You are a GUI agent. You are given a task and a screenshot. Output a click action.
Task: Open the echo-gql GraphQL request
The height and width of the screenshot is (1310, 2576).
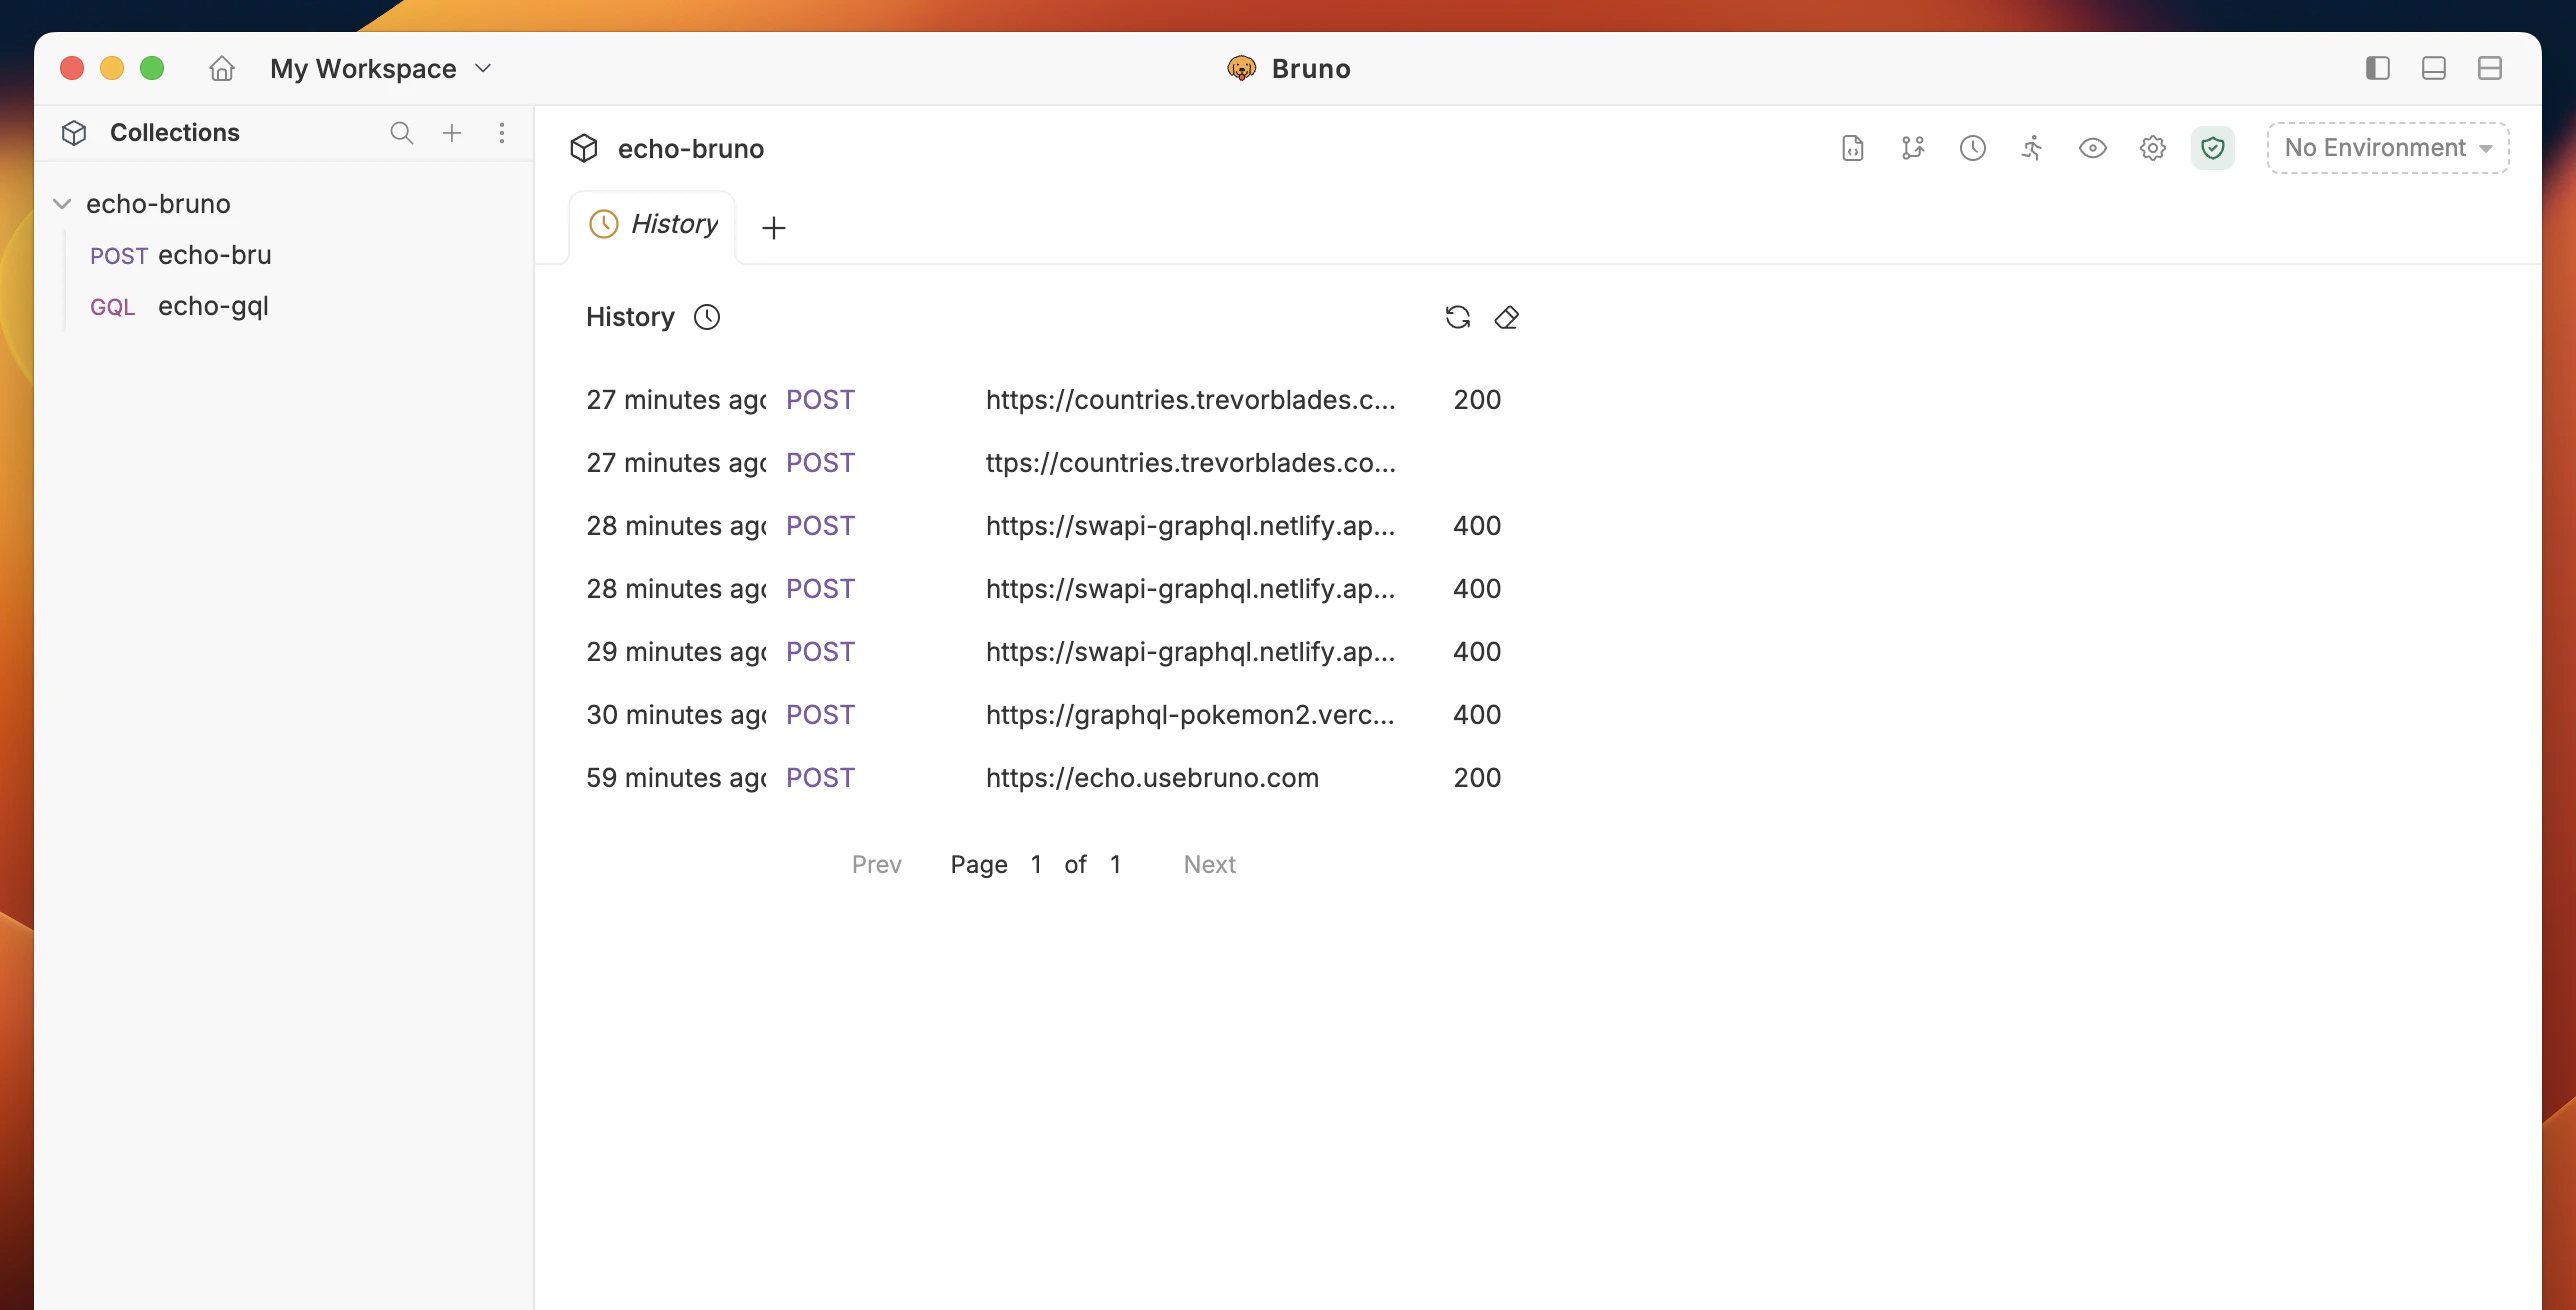212,306
